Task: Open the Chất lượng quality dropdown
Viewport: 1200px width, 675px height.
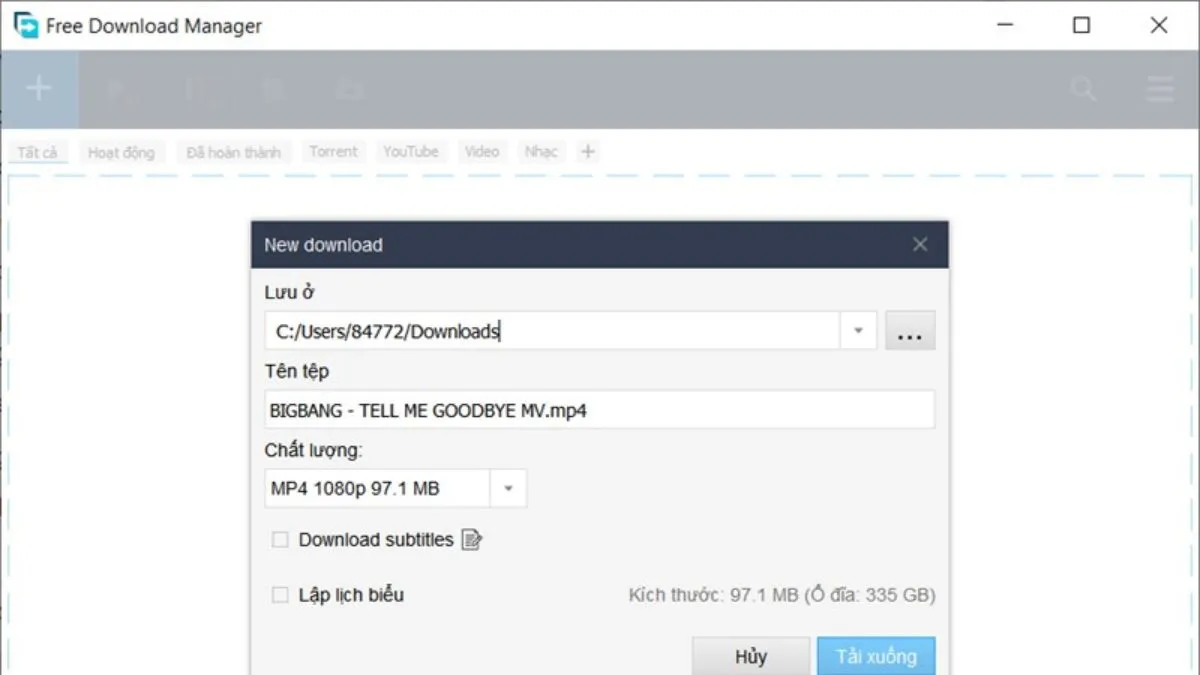Action: click(508, 489)
